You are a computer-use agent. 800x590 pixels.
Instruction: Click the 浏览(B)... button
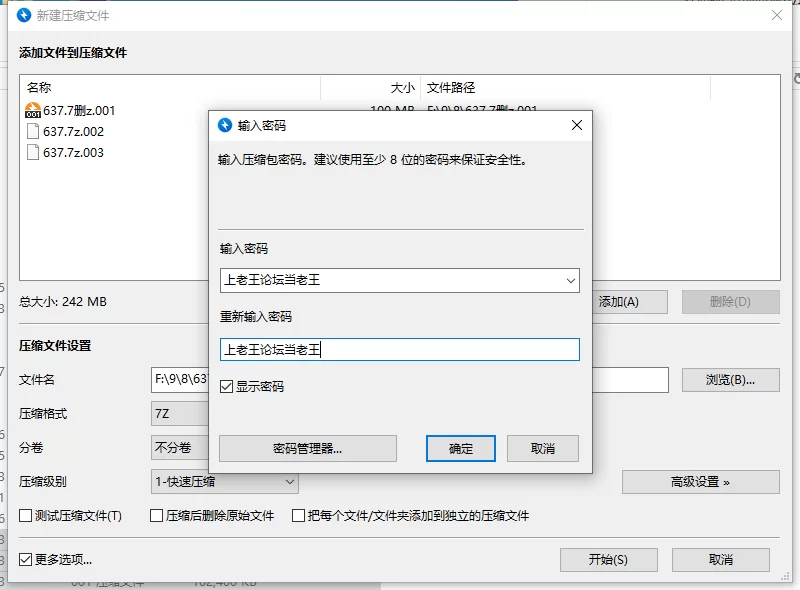(730, 380)
